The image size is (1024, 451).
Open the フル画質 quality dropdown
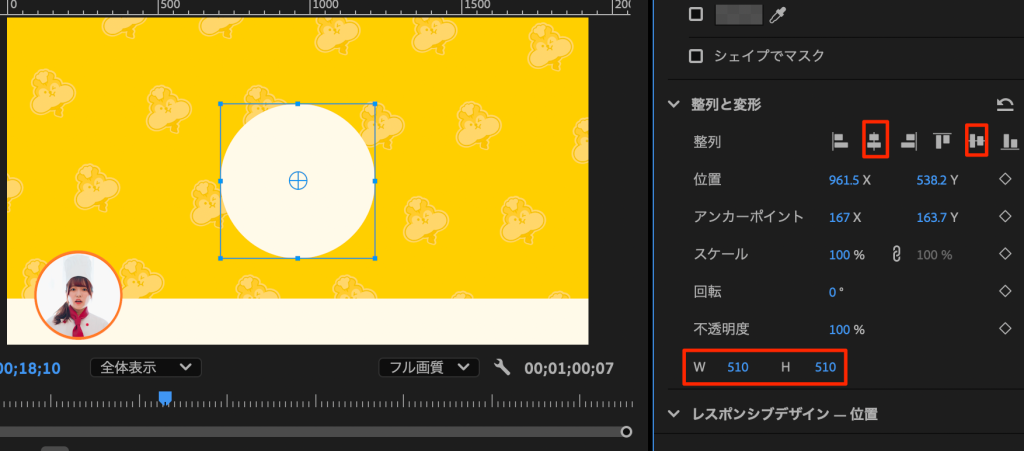pos(429,367)
